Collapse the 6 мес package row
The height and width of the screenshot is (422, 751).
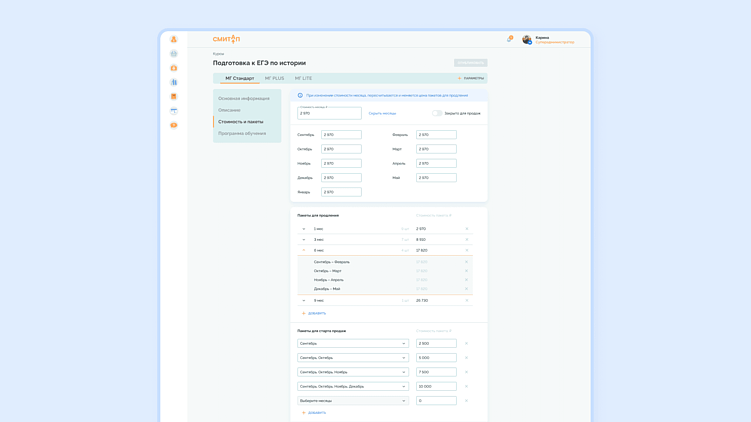(x=304, y=251)
